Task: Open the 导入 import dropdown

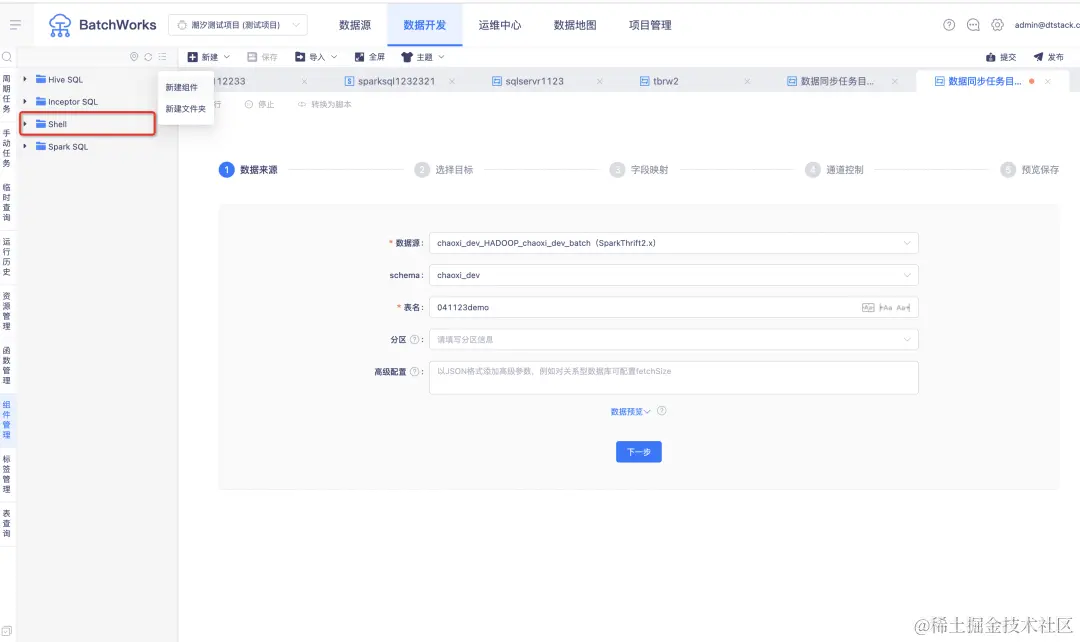Action: [316, 57]
